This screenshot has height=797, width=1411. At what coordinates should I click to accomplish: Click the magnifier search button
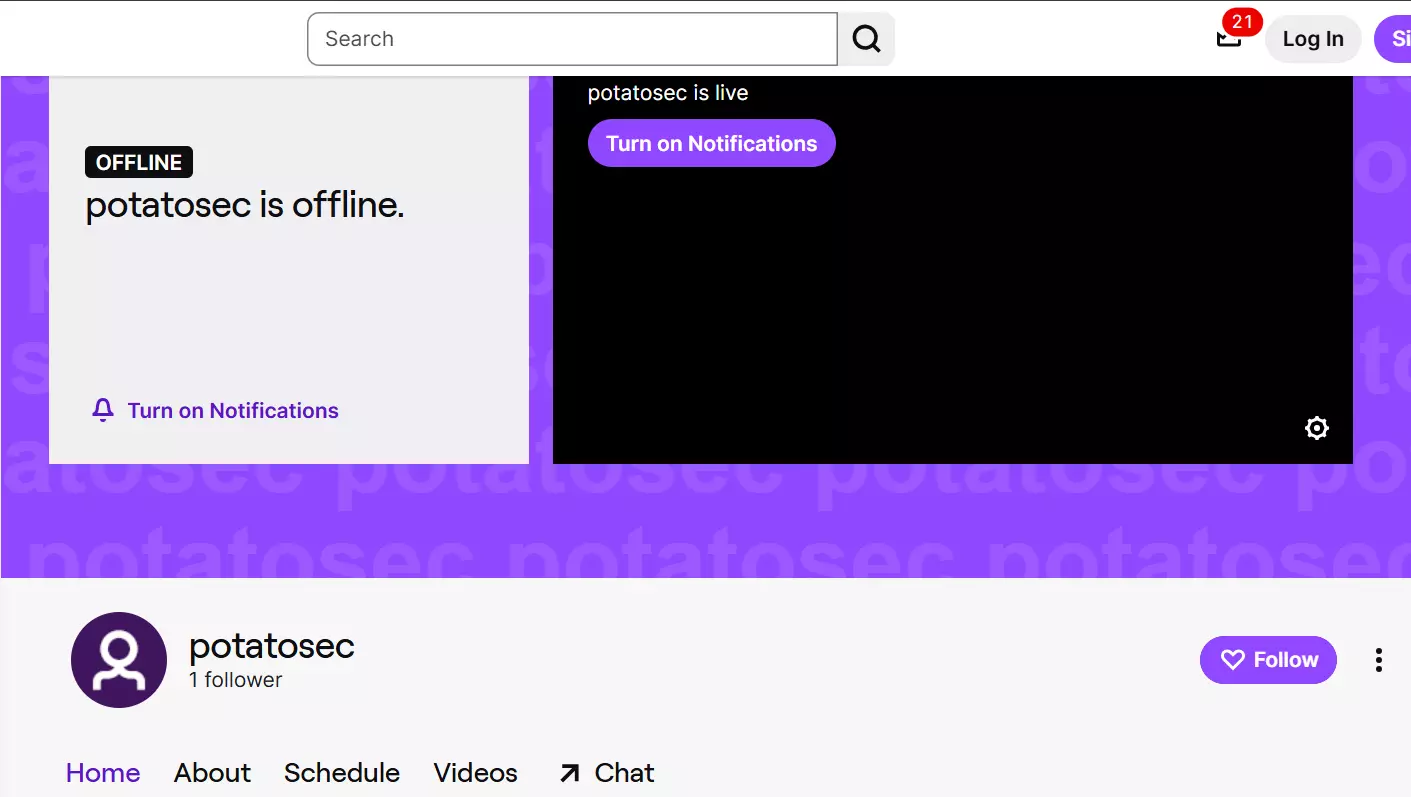(866, 39)
